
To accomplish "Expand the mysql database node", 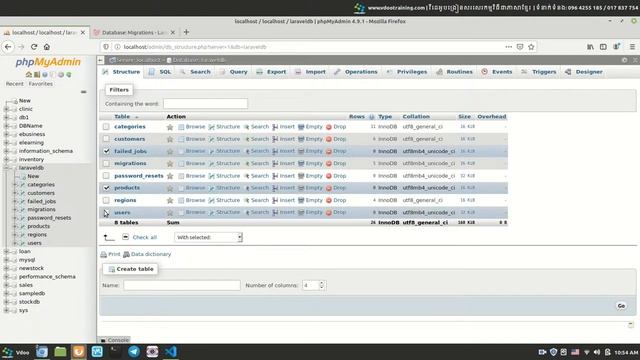I will 6,260.
